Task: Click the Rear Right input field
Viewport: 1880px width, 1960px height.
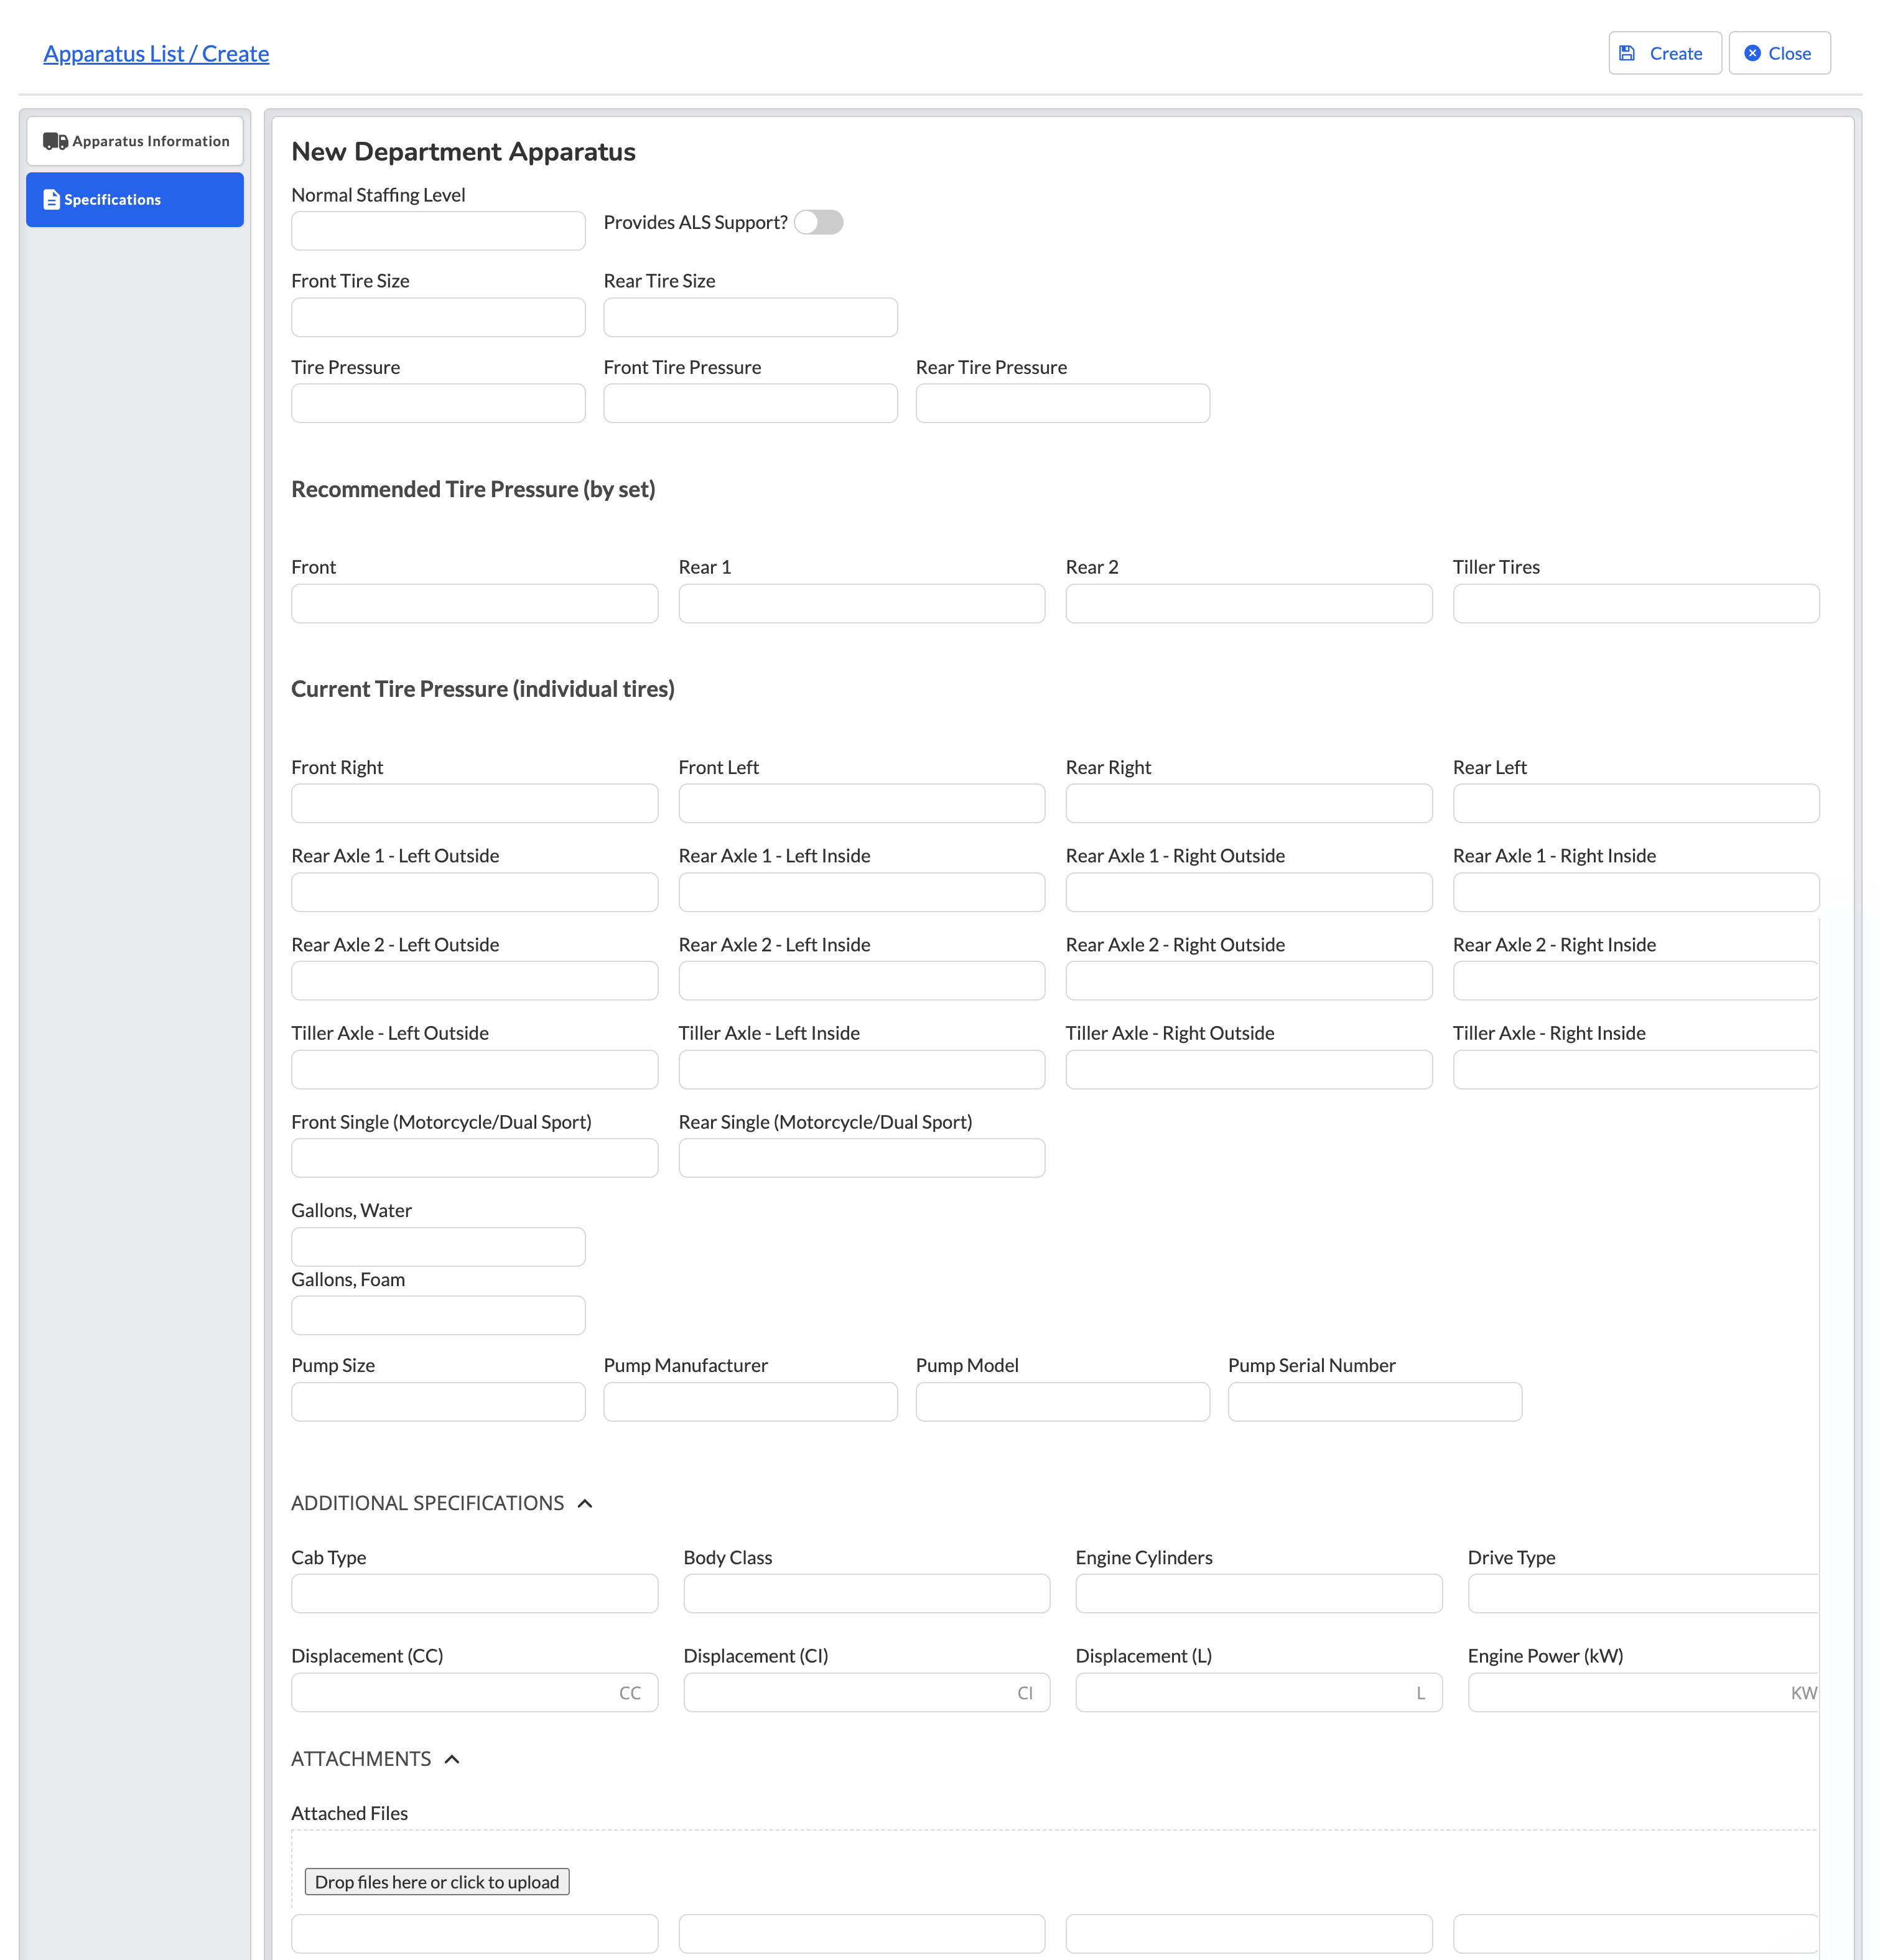Action: point(1248,803)
